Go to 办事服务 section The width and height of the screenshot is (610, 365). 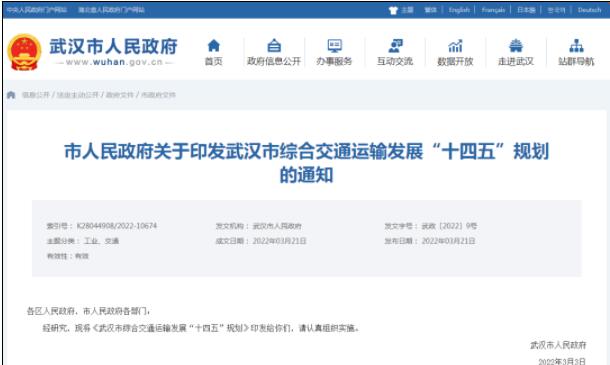pyautogui.click(x=334, y=52)
